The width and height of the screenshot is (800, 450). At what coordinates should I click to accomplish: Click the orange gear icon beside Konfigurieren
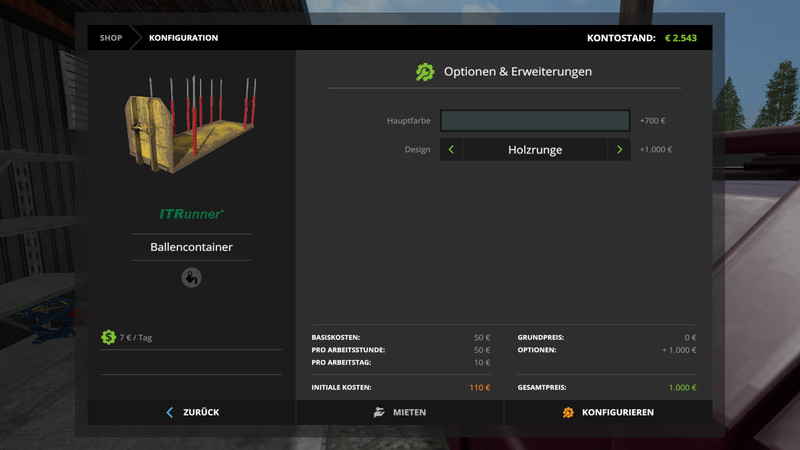[568, 412]
